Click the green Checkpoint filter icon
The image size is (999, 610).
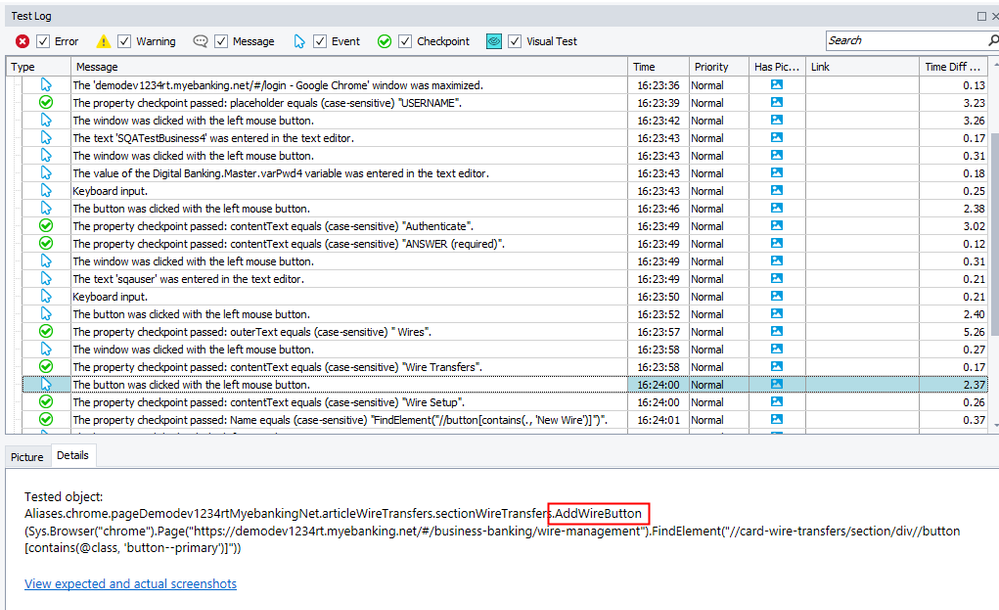384,41
